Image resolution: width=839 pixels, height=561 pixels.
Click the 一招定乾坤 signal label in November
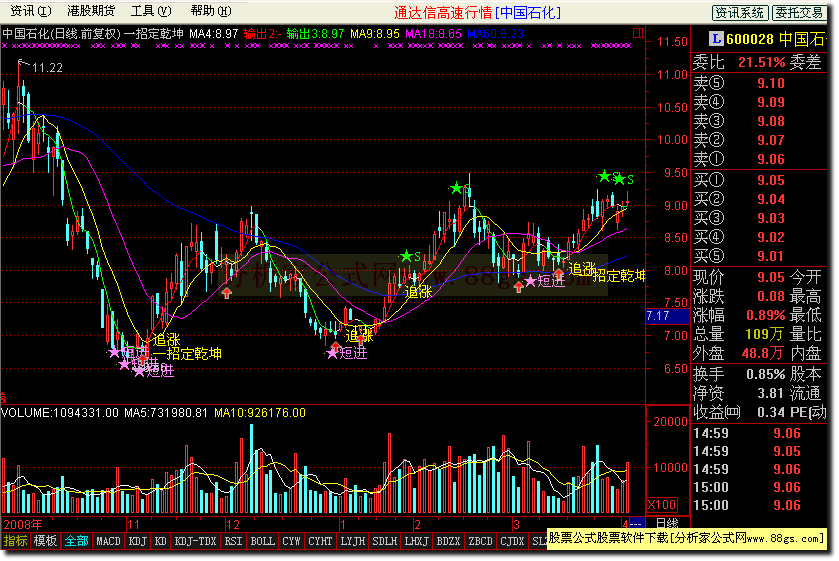187,353
